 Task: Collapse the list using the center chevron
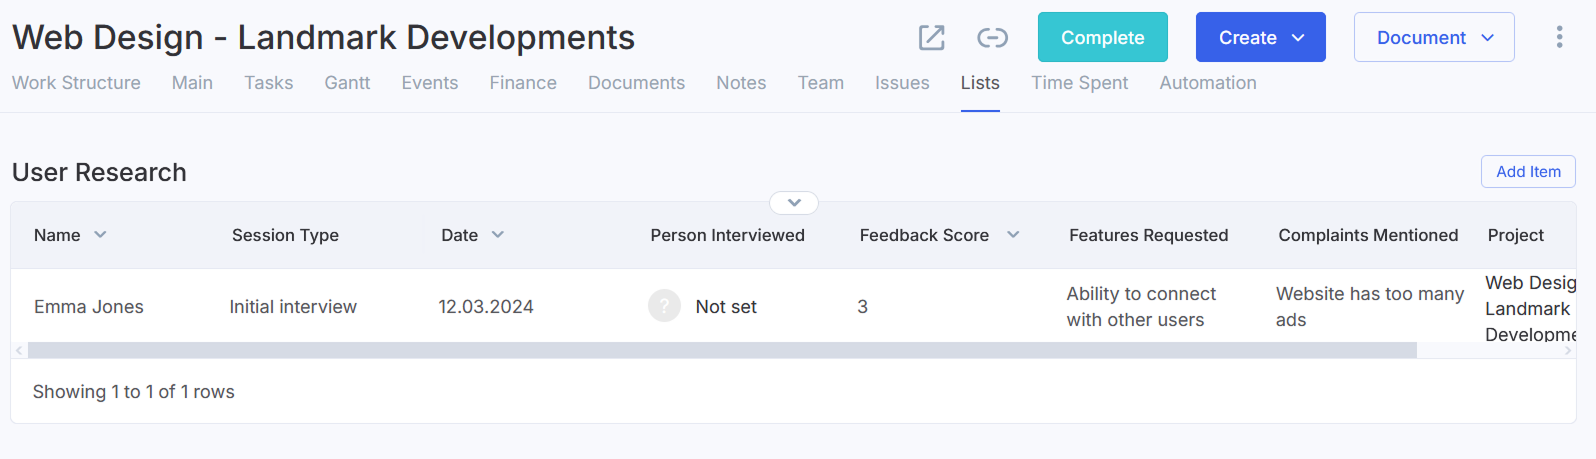(x=794, y=203)
